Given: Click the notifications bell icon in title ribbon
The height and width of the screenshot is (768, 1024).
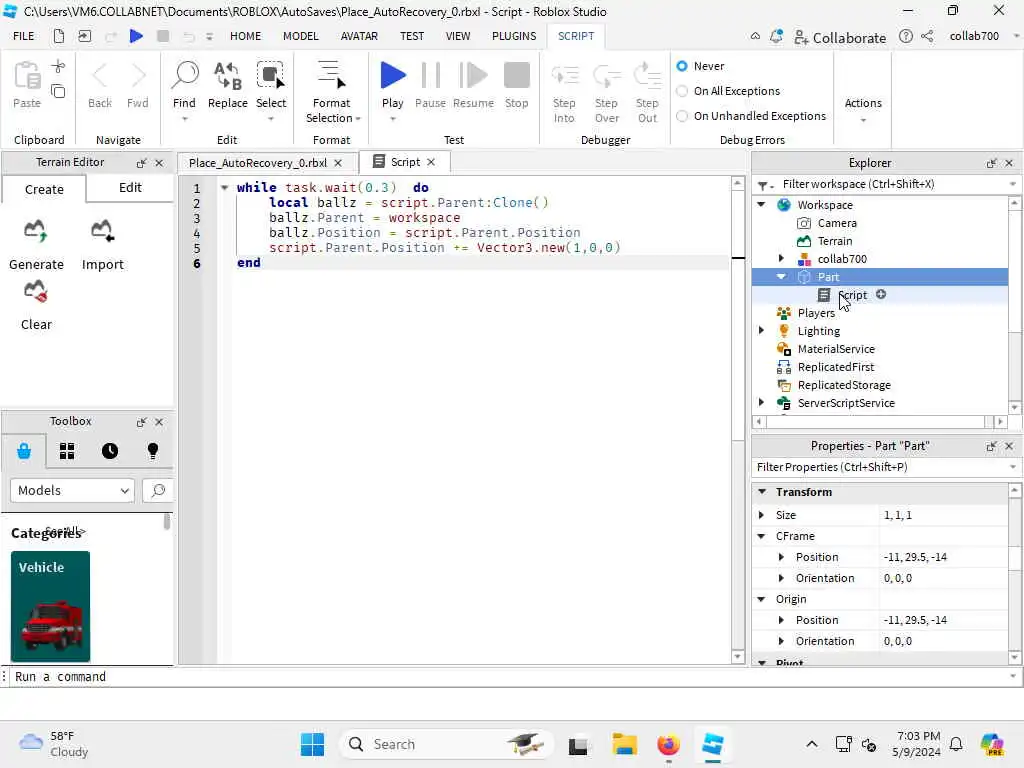Looking at the screenshot, I should pyautogui.click(x=776, y=37).
